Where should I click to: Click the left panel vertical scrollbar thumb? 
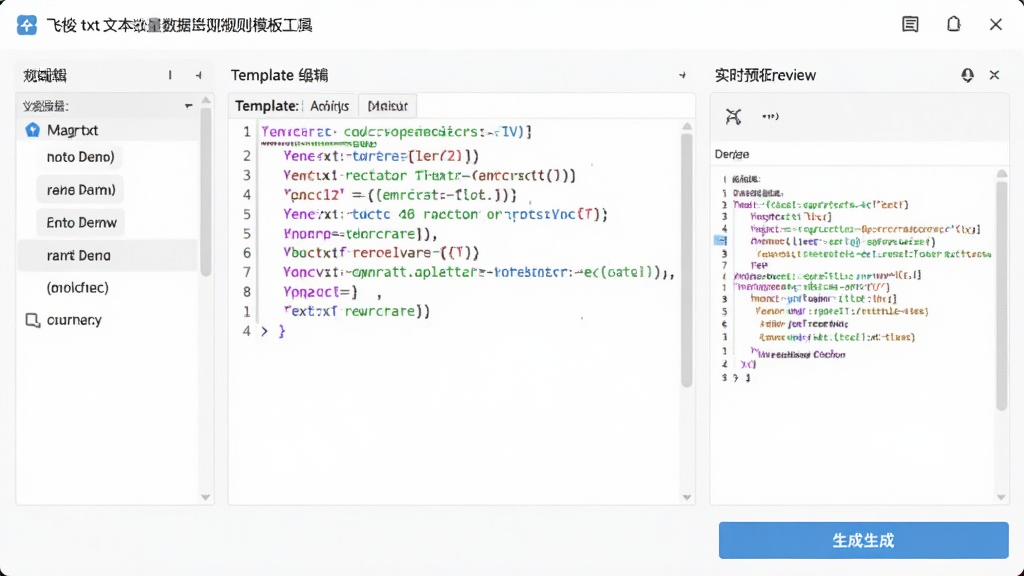point(206,191)
